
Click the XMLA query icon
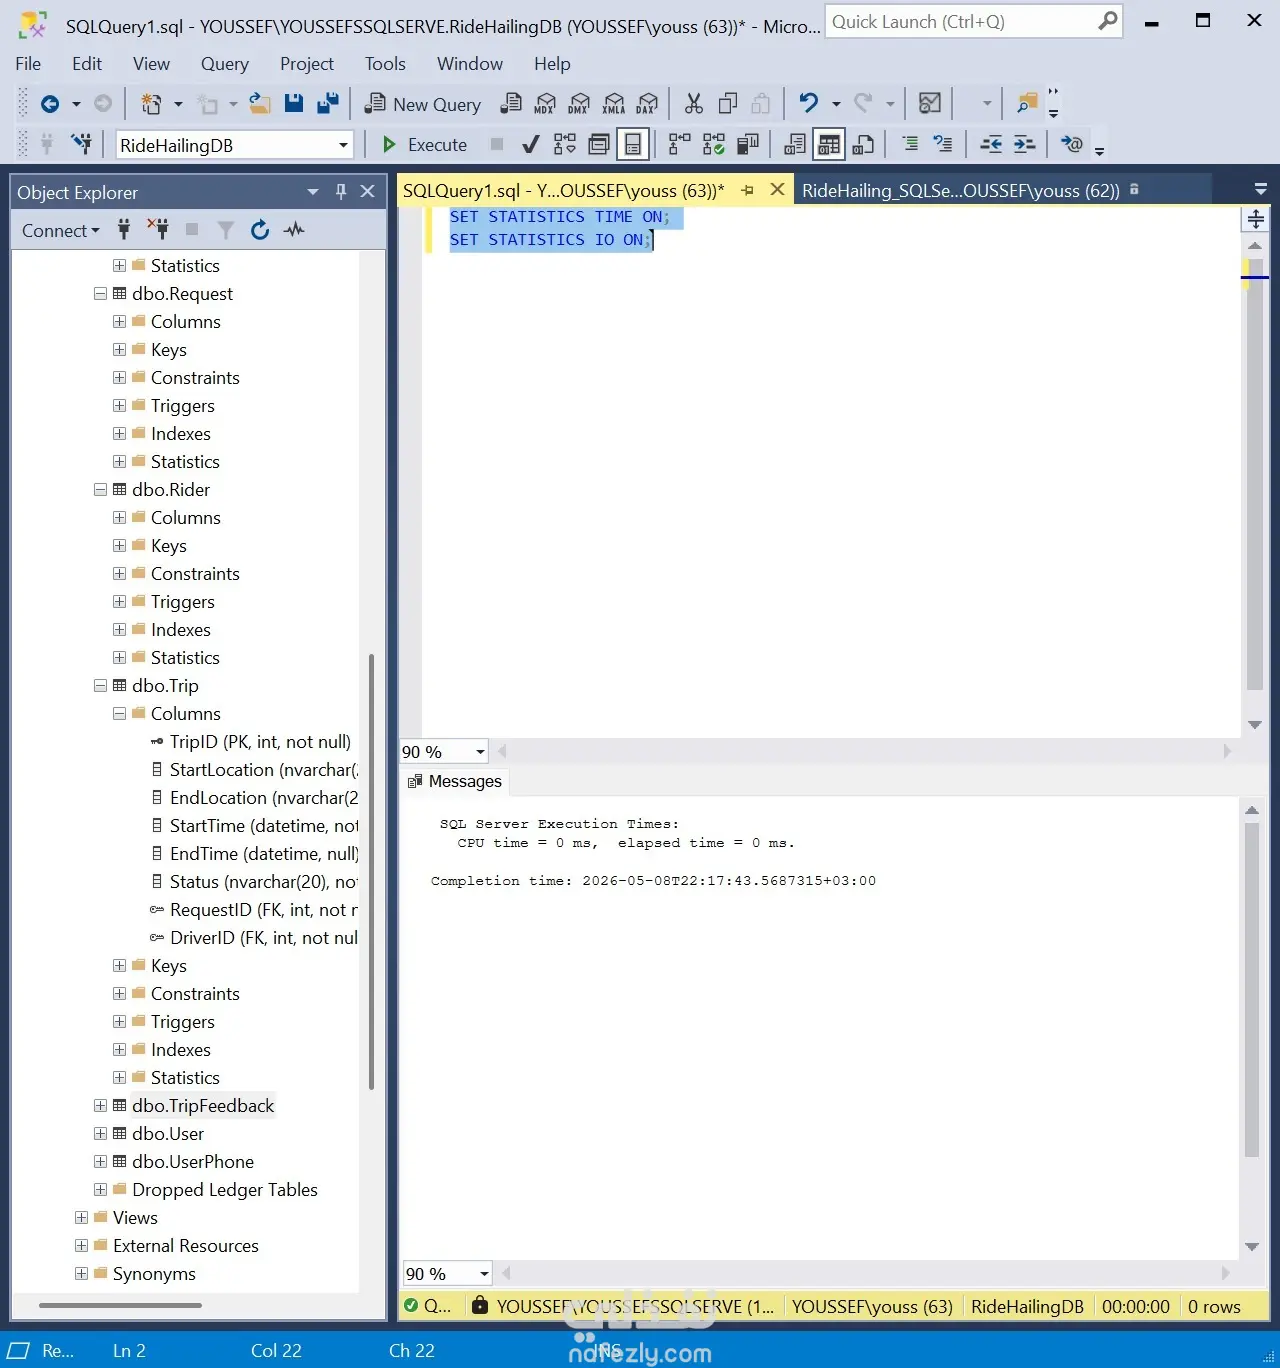pyautogui.click(x=614, y=103)
